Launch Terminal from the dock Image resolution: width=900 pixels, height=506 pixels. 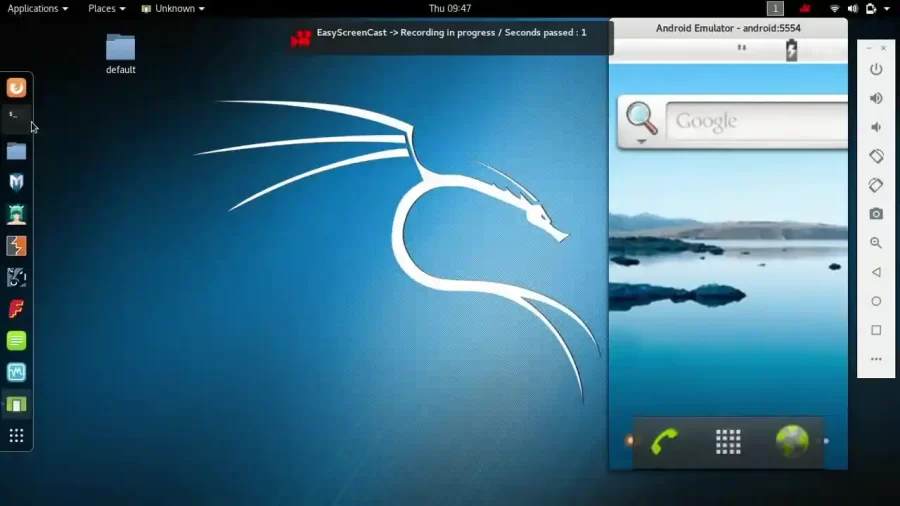click(x=16, y=118)
